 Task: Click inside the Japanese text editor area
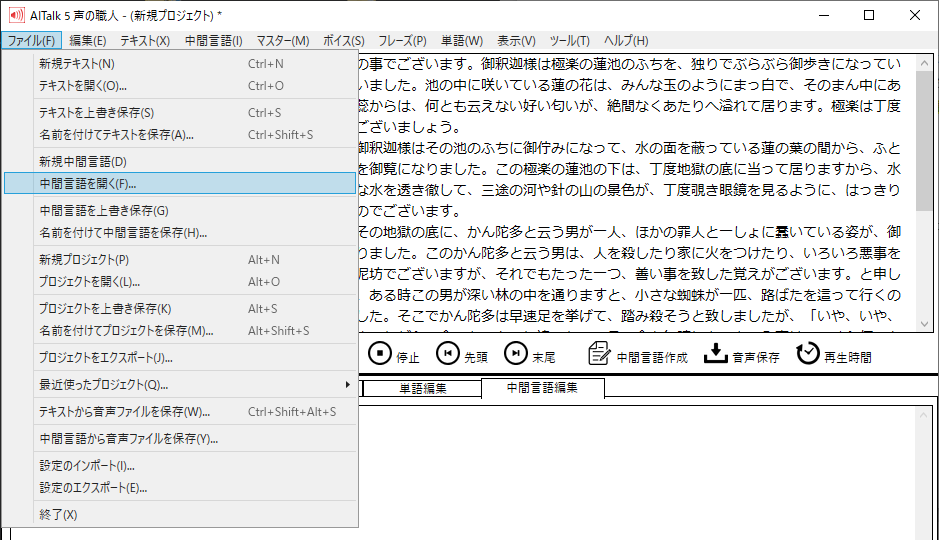click(x=637, y=193)
